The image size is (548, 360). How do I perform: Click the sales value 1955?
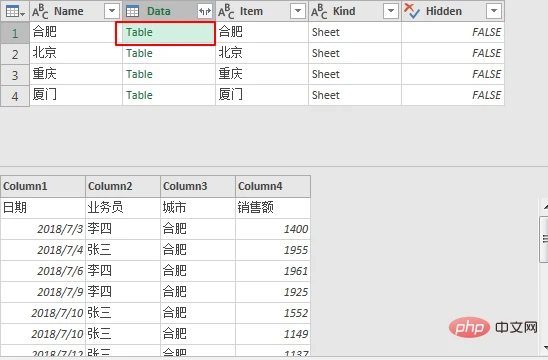coord(273,250)
